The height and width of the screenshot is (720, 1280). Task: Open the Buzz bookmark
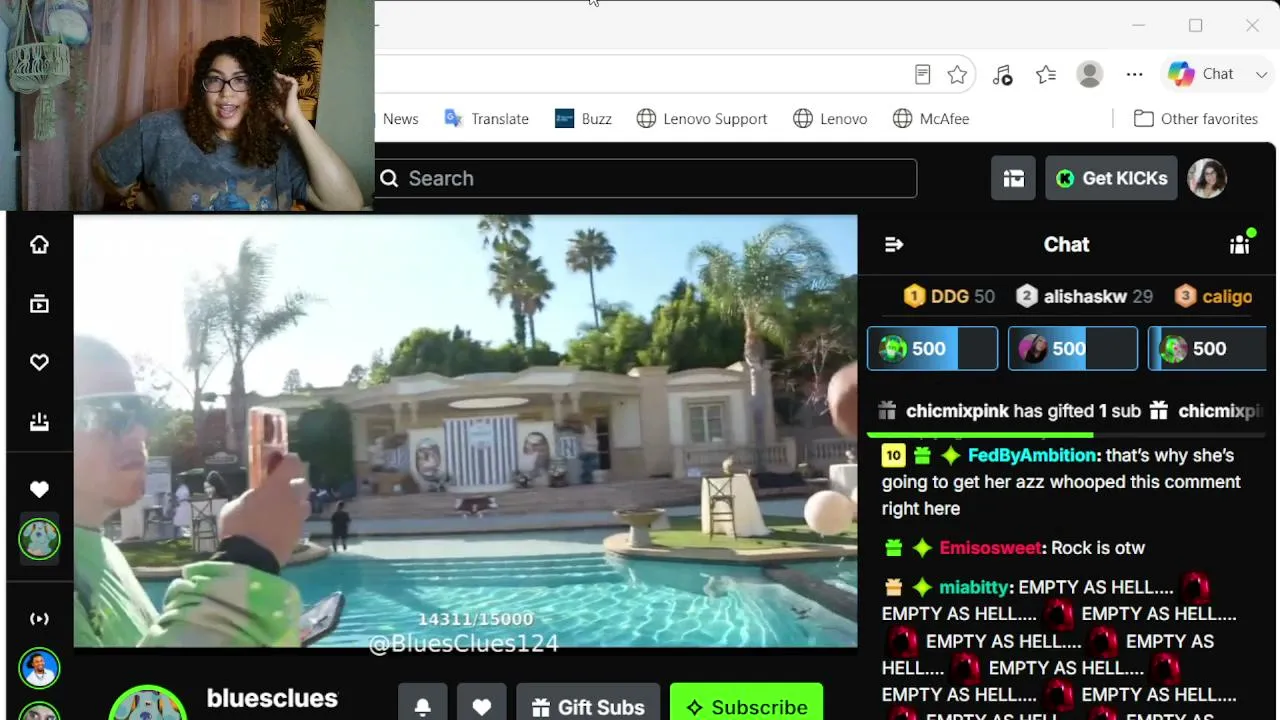click(x=583, y=119)
